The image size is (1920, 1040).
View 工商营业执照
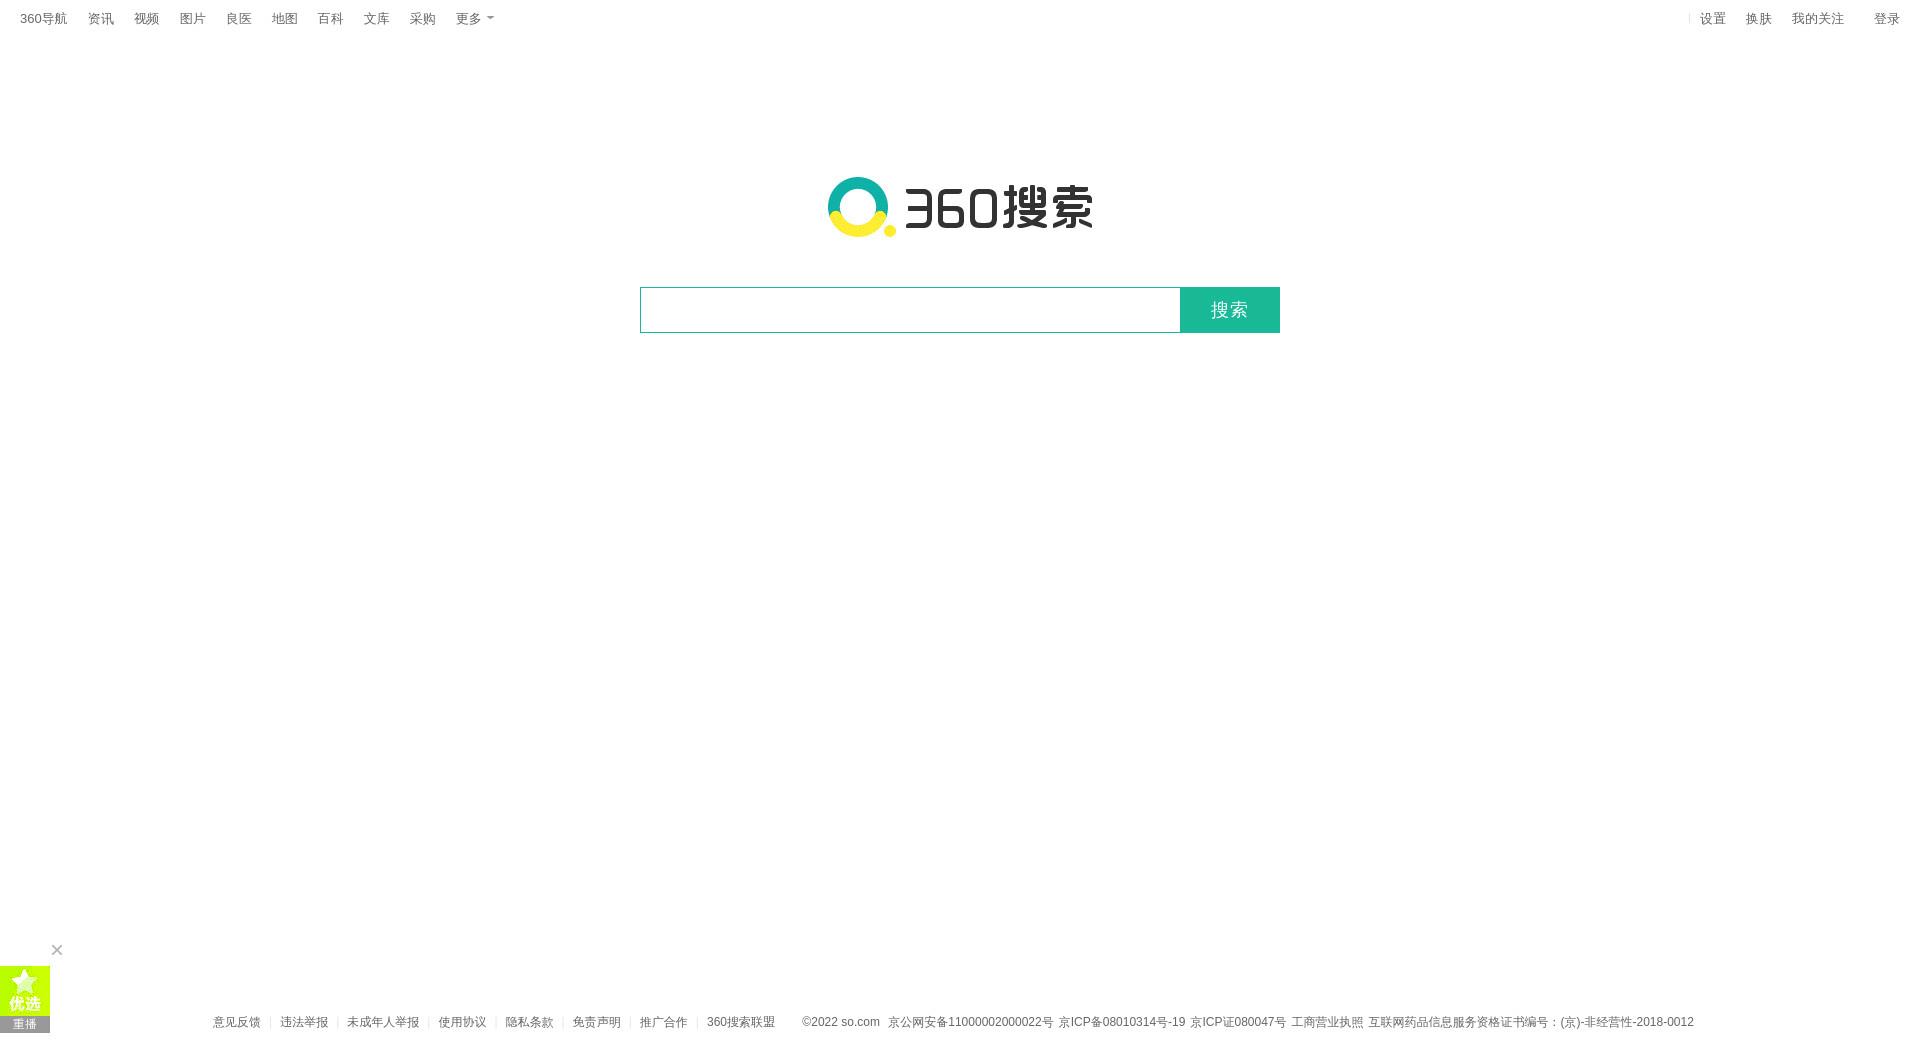click(1327, 1022)
